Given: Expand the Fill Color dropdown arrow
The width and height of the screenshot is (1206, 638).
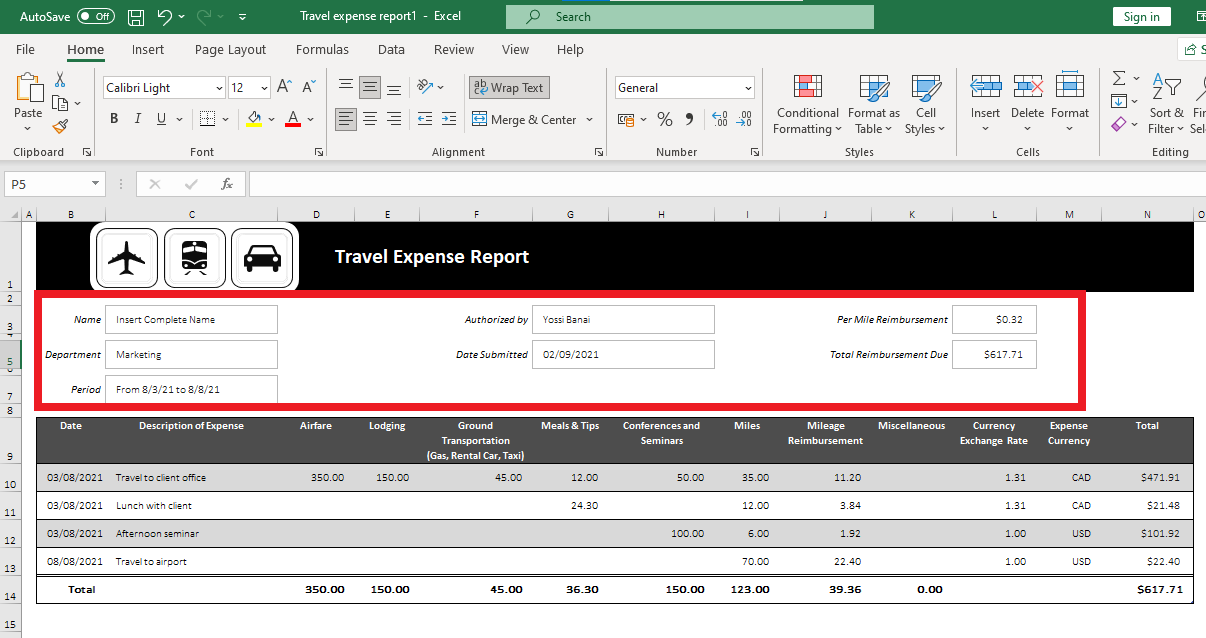Looking at the screenshot, I should 270,118.
